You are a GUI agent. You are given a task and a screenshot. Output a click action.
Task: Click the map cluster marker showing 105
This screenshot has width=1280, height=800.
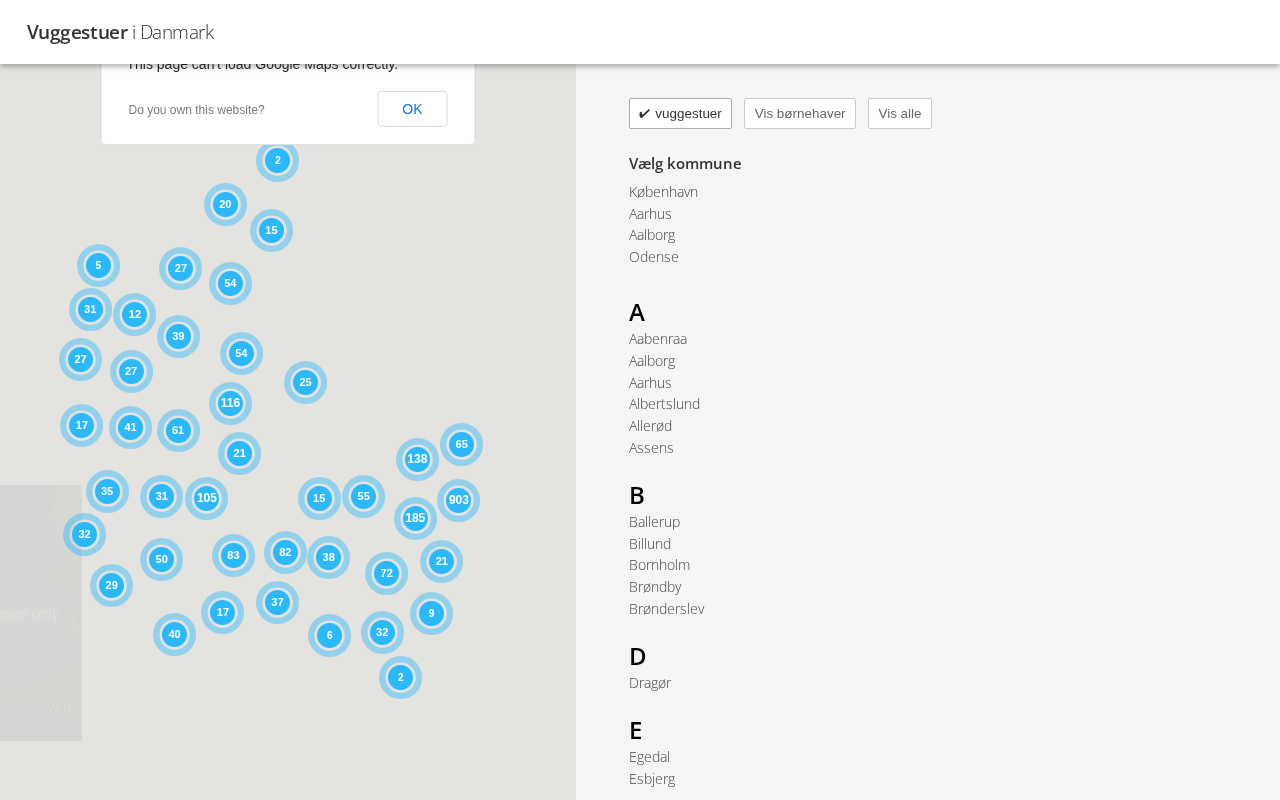click(x=206, y=498)
